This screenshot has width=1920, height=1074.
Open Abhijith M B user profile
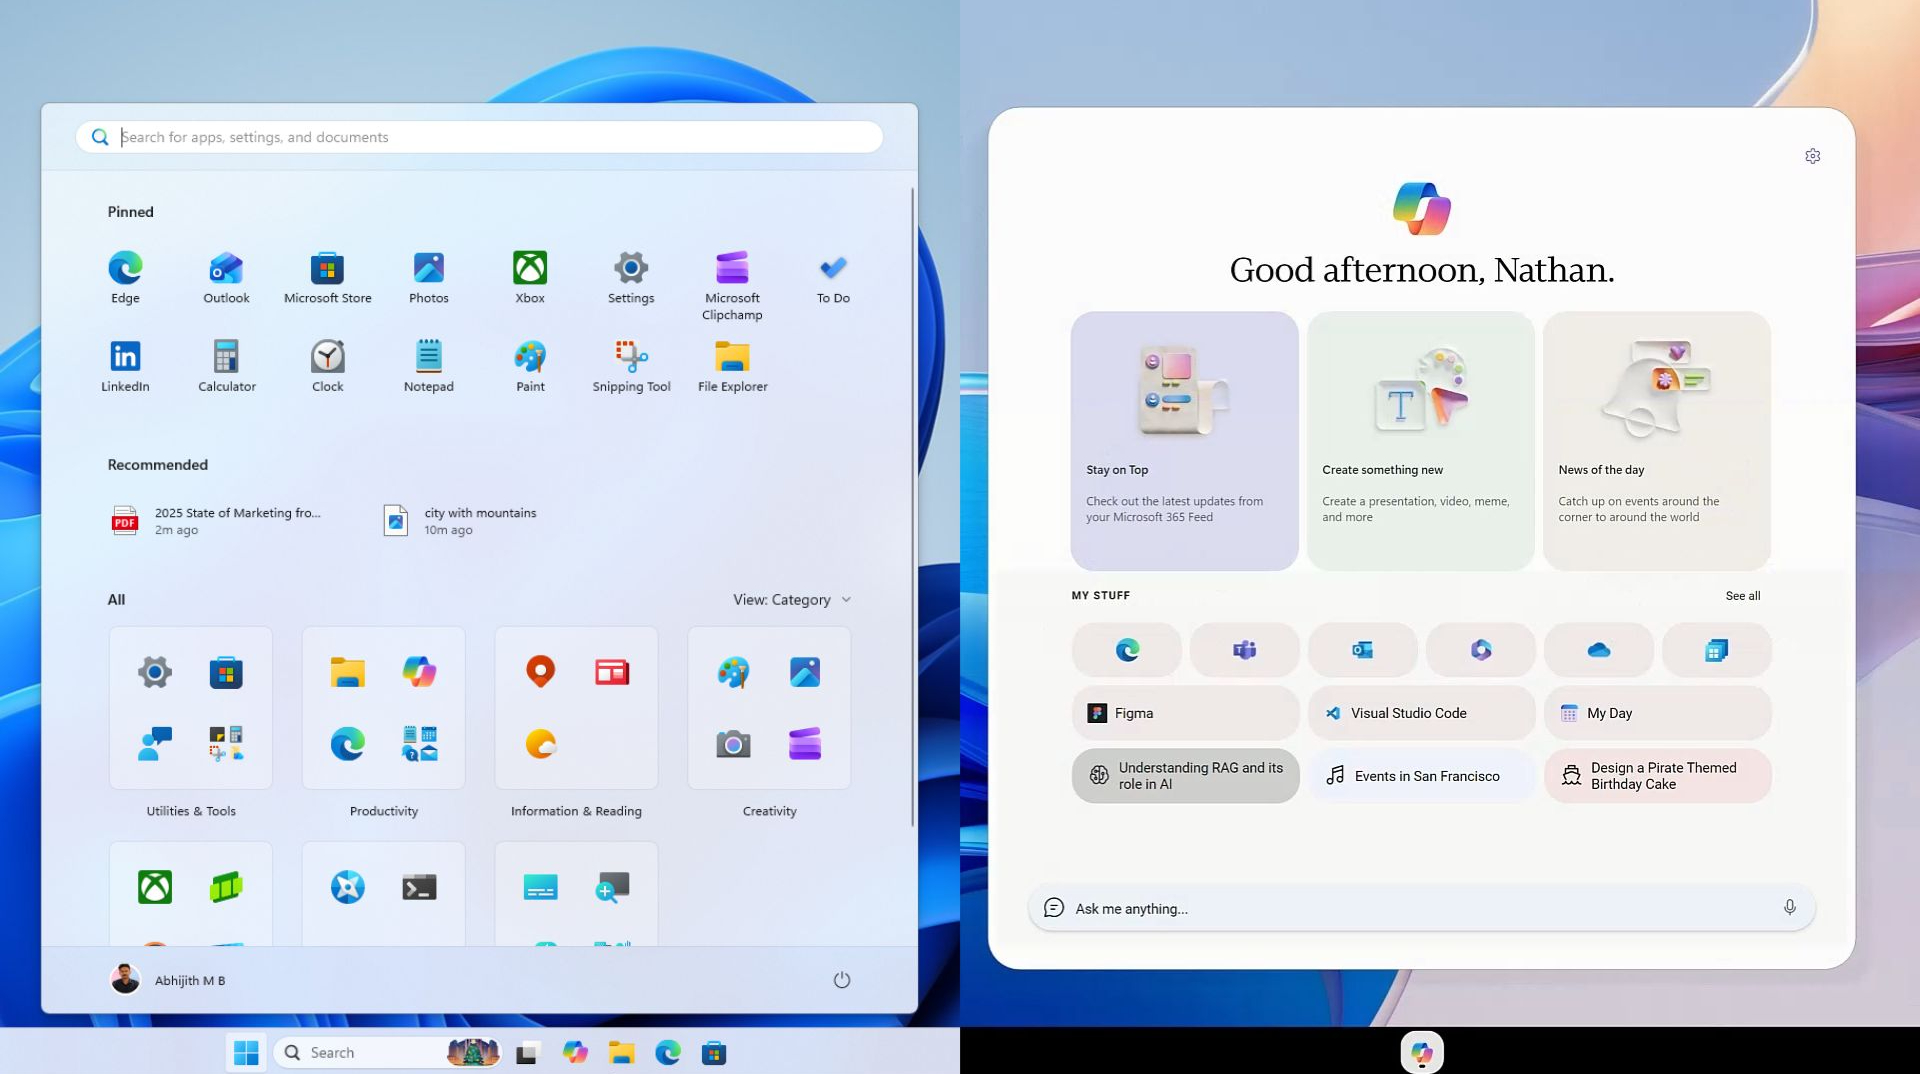(x=168, y=980)
